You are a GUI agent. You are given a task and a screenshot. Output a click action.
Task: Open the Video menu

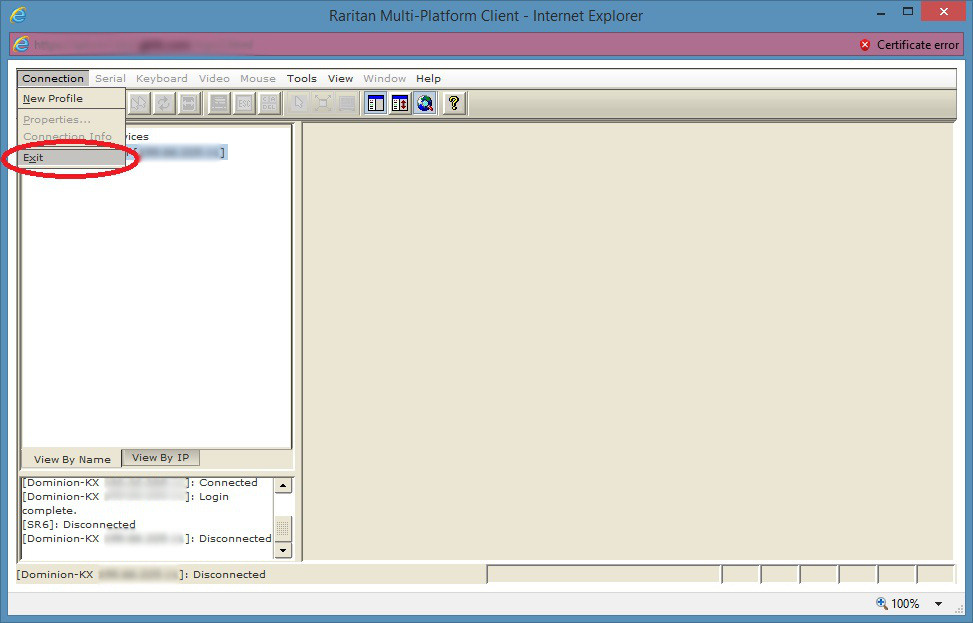pos(214,78)
